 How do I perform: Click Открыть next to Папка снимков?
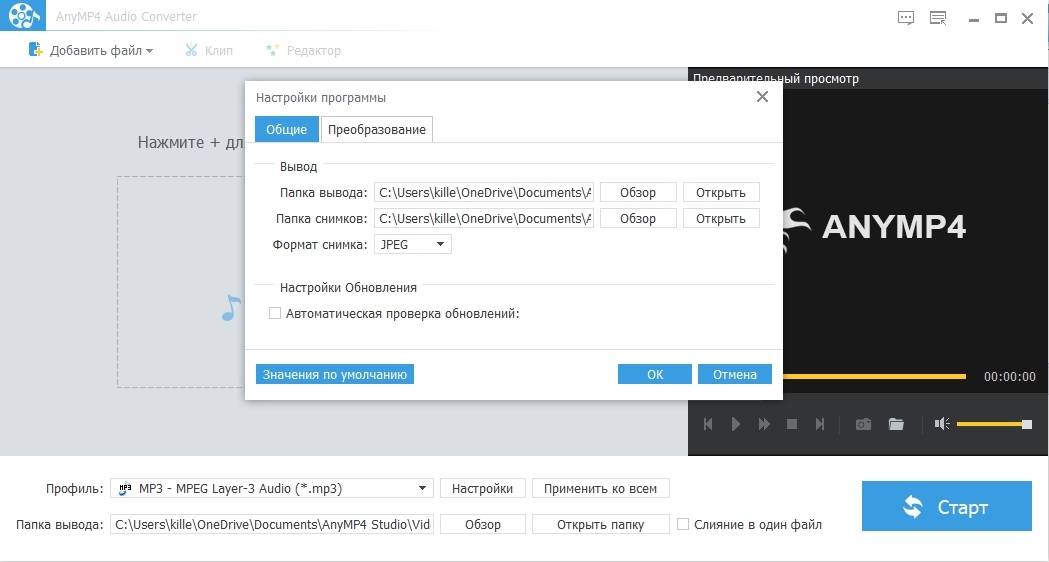coord(721,219)
